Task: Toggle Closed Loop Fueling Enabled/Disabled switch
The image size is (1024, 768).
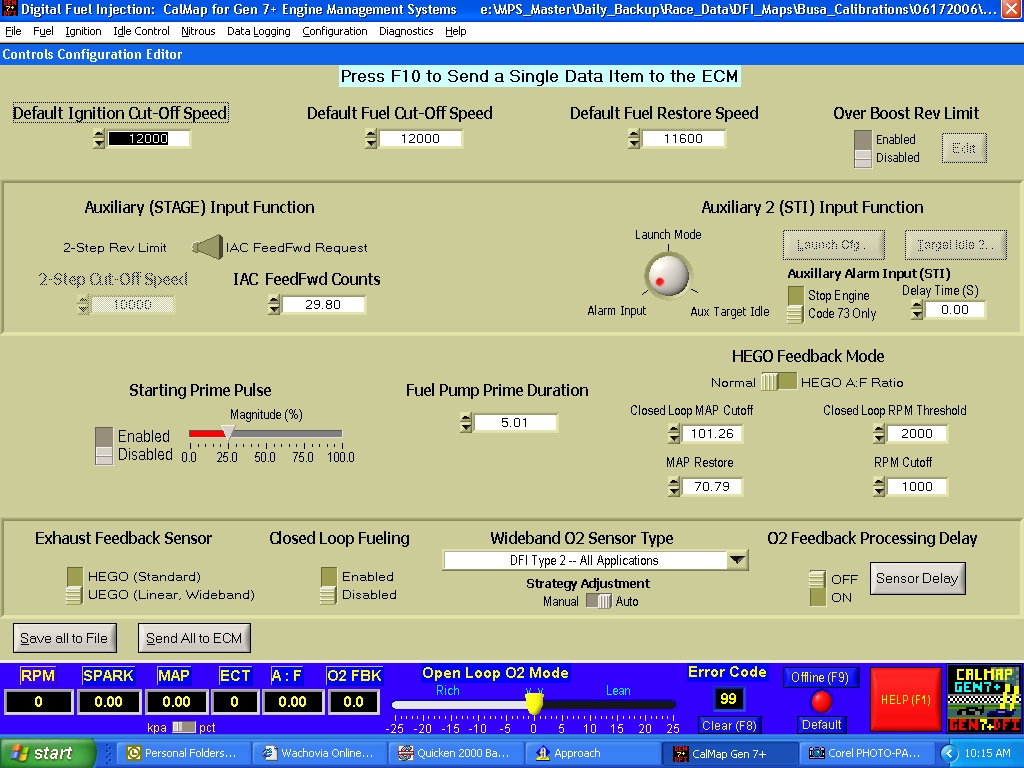Action: click(328, 586)
